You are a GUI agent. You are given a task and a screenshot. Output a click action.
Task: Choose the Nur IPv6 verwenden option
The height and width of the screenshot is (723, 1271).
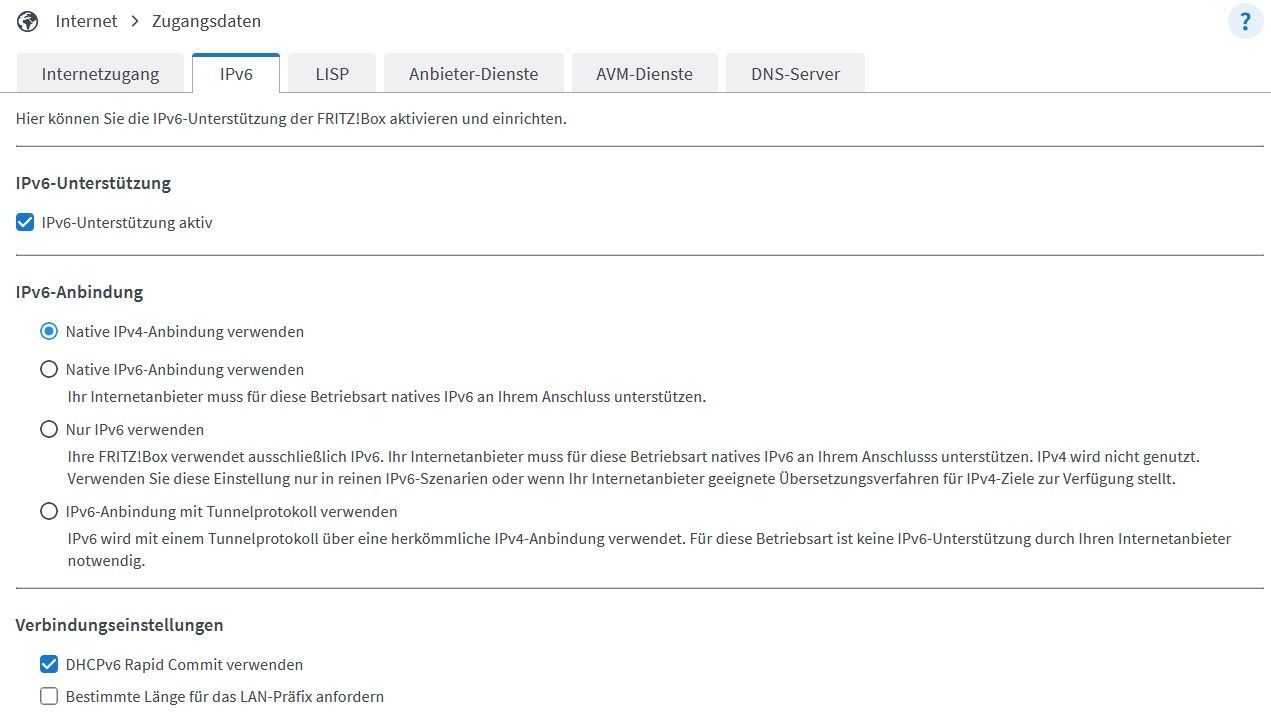coord(49,430)
